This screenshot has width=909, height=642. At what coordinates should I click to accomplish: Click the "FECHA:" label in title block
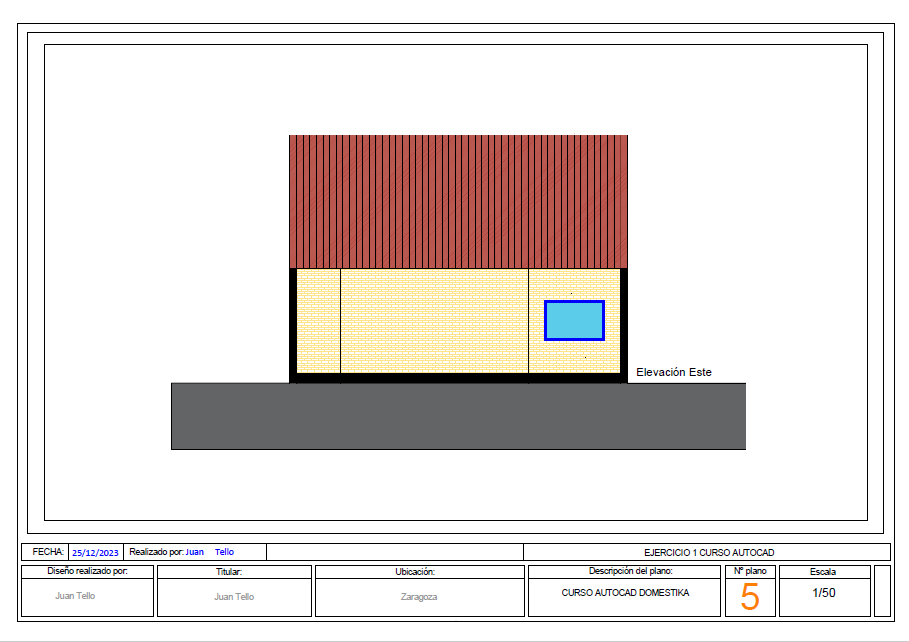[x=48, y=552]
